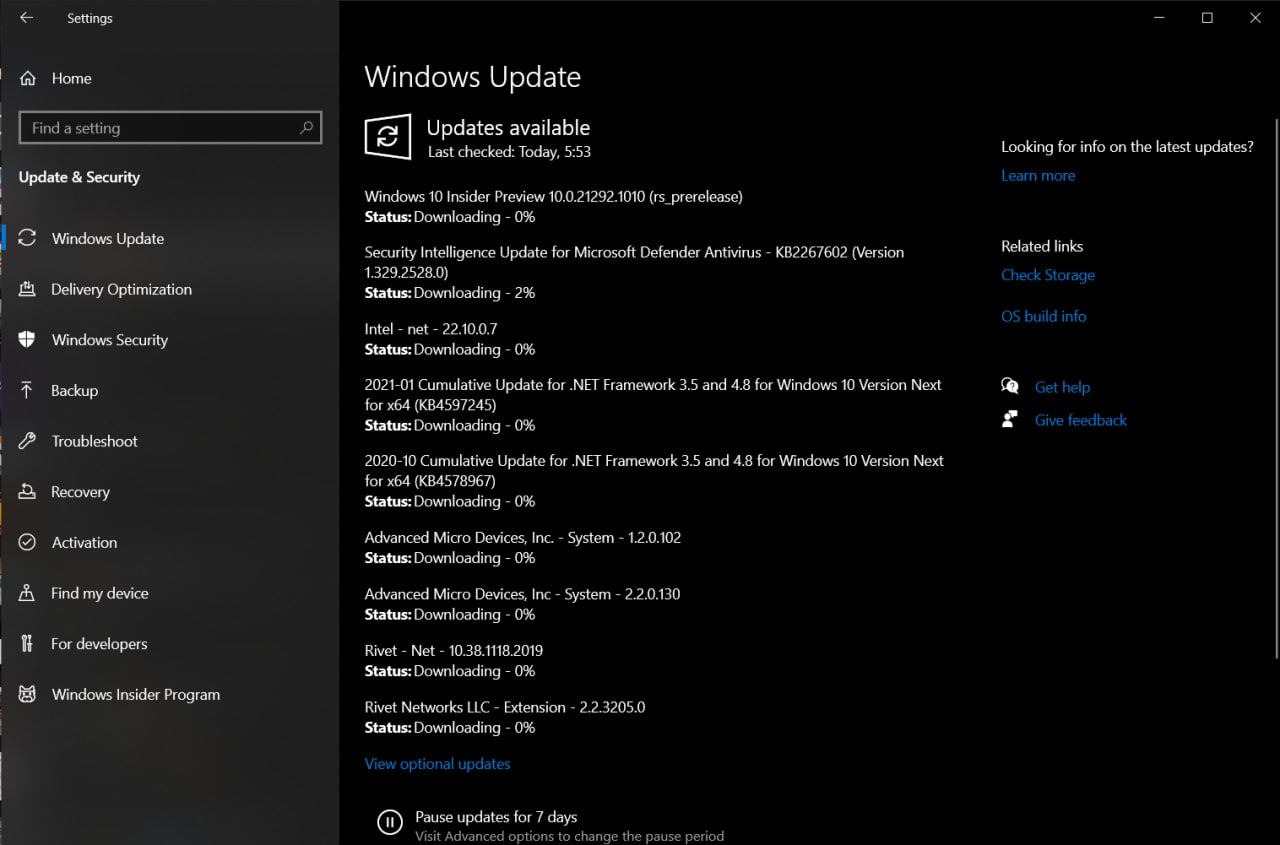Screen dimensions: 1280x845
Task: Open the Check Storage link
Action: [x=1048, y=275]
